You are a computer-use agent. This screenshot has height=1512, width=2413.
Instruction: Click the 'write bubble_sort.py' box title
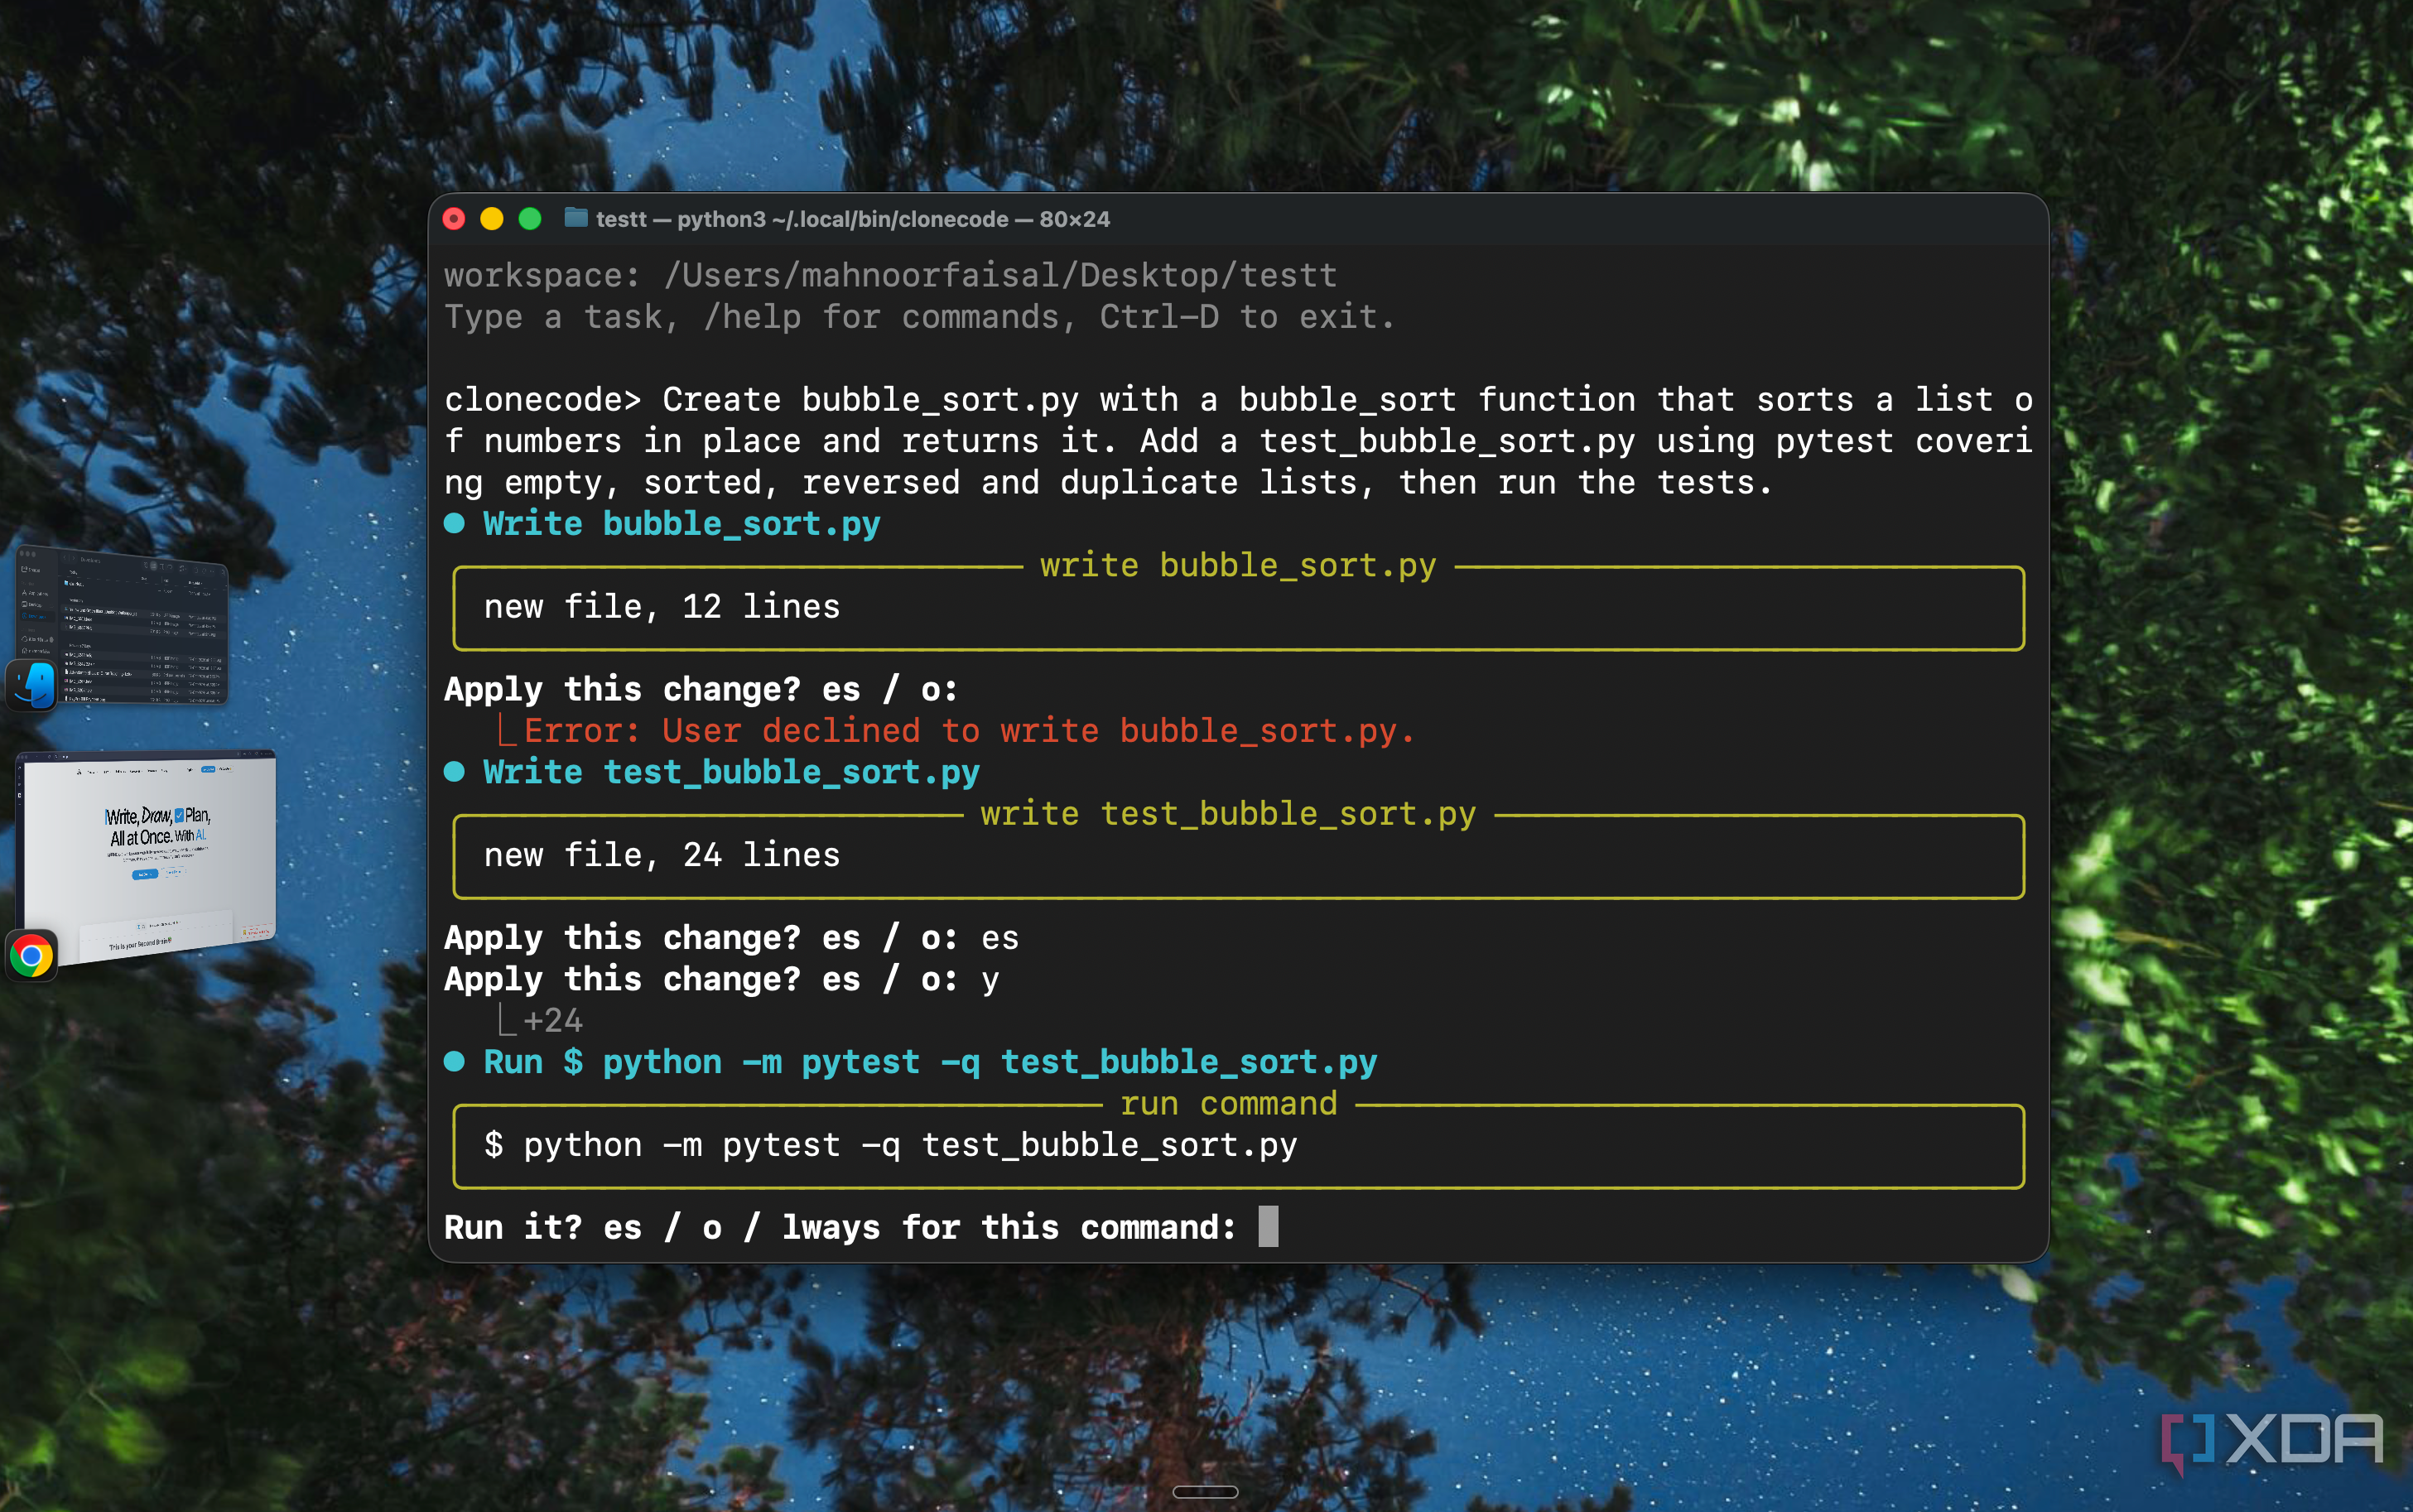click(x=1238, y=566)
